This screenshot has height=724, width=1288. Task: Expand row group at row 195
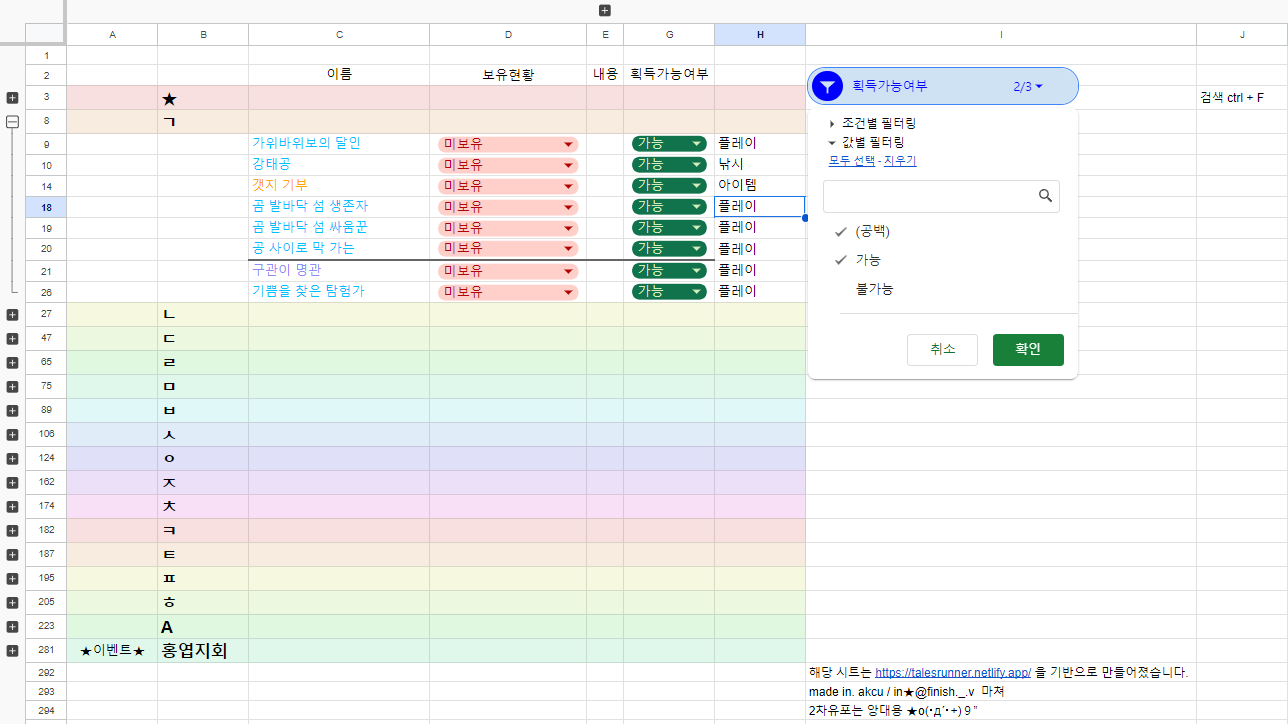pos(13,578)
